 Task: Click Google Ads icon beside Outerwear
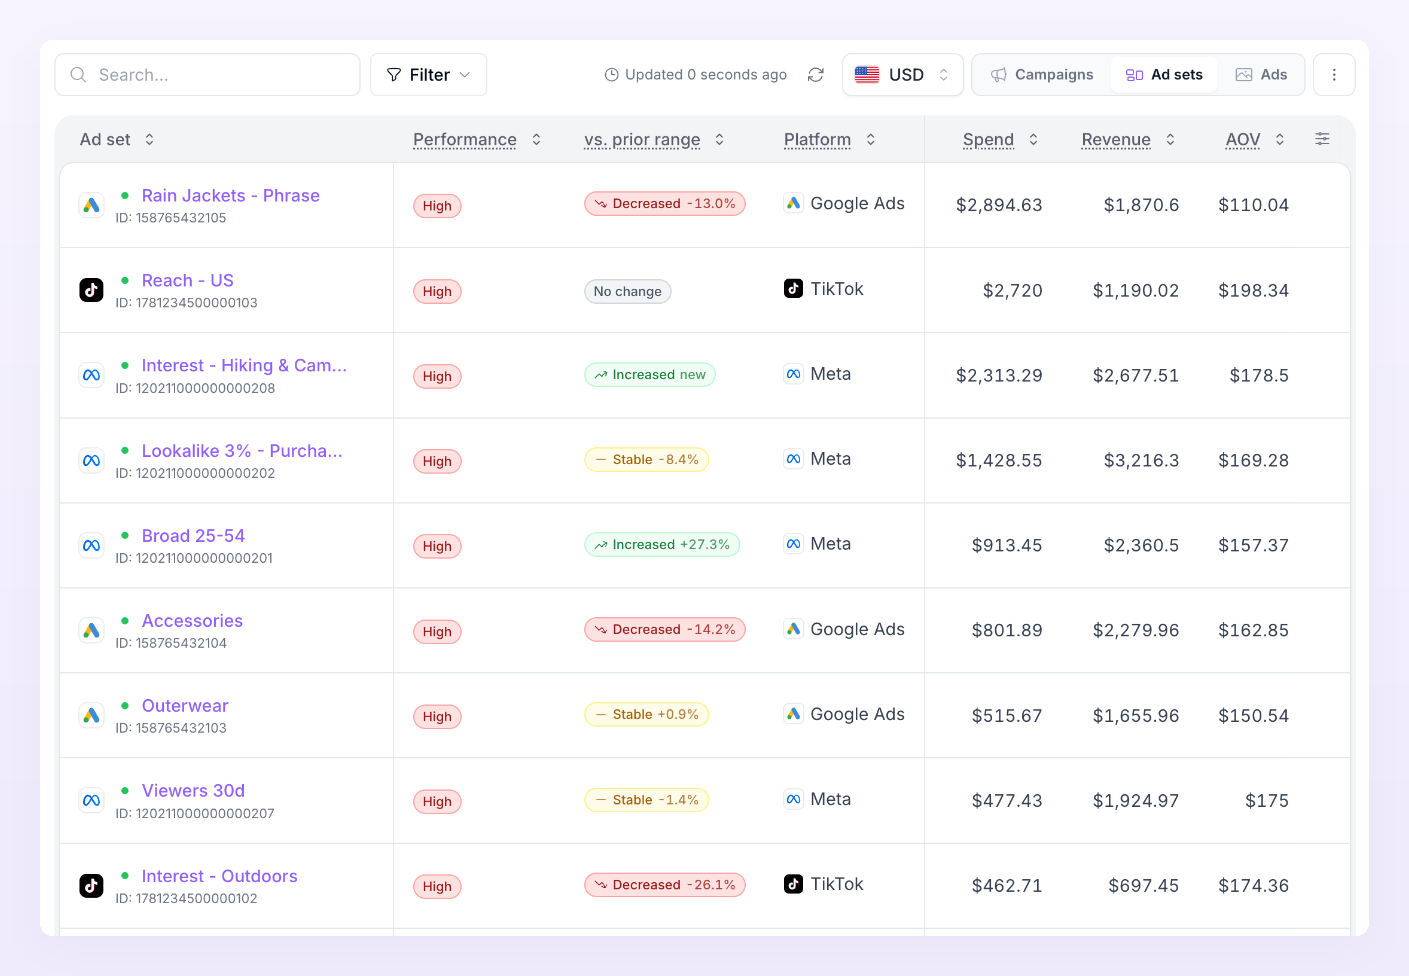pos(91,715)
